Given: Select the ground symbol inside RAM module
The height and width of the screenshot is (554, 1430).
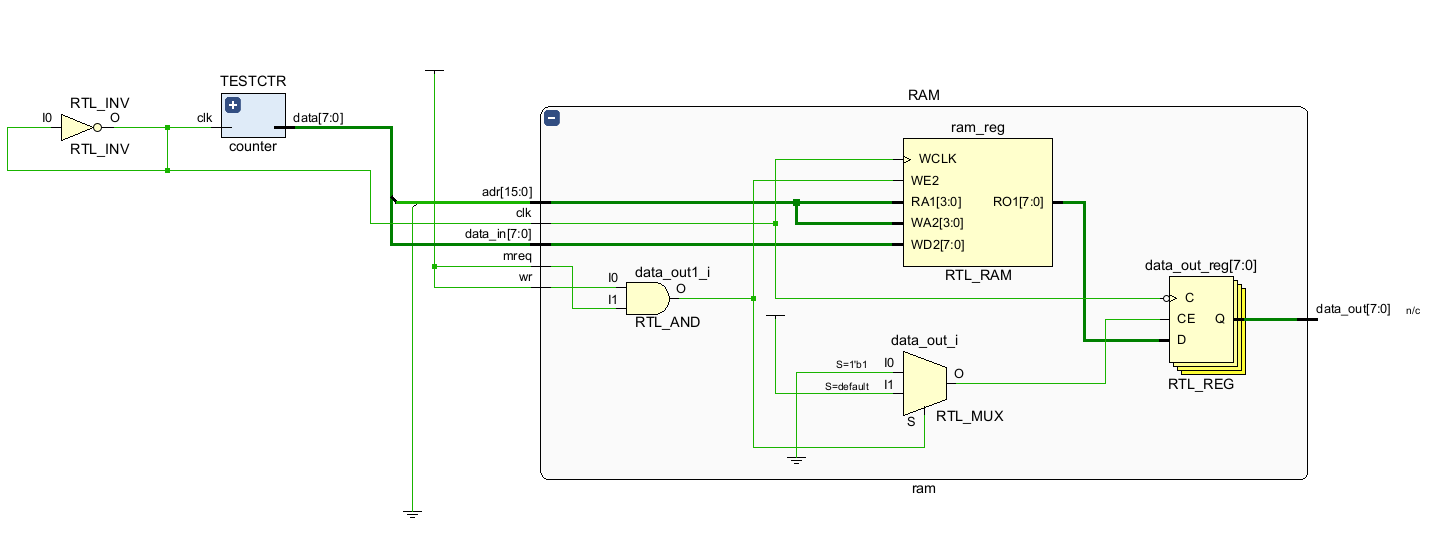Looking at the screenshot, I should tap(796, 460).
